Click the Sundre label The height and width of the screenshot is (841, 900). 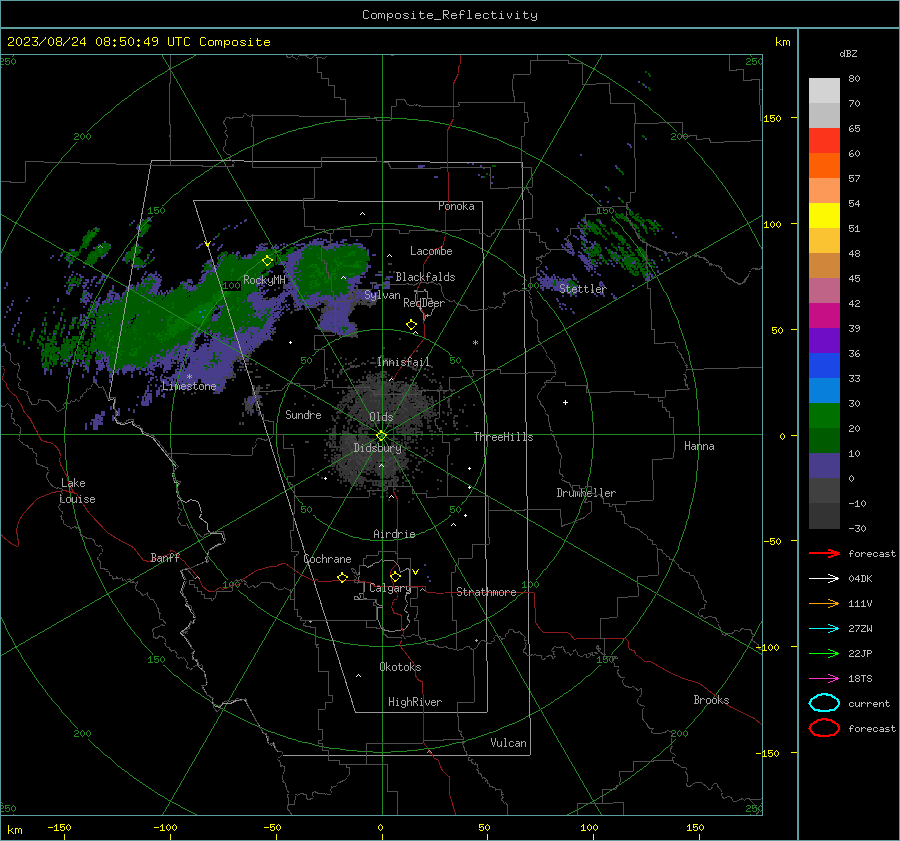(x=303, y=414)
